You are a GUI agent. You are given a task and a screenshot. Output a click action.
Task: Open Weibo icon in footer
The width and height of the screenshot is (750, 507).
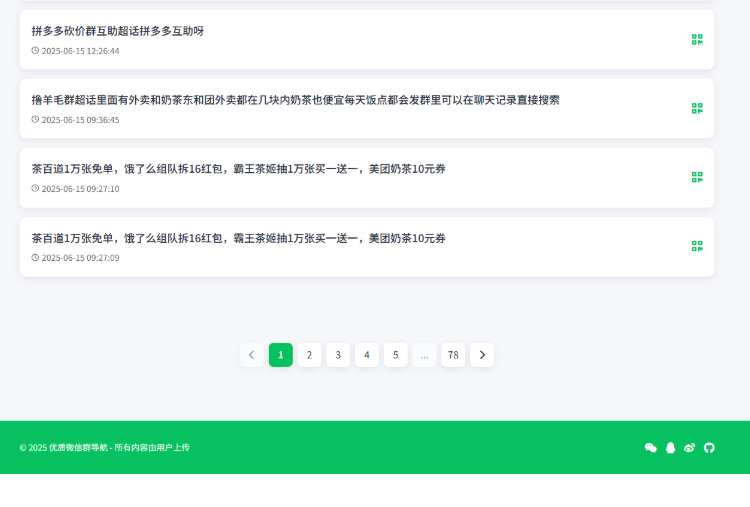coord(689,448)
